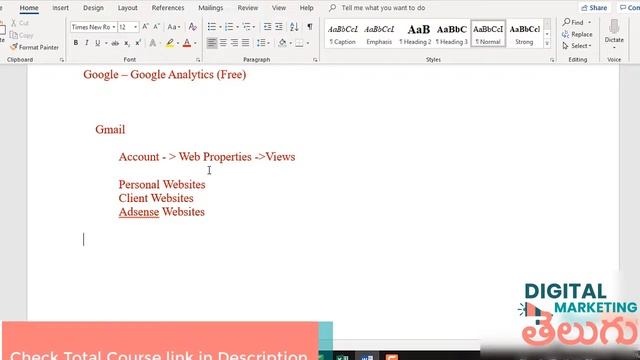Click the underlined word Adsense
The height and width of the screenshot is (360, 640).
139,212
